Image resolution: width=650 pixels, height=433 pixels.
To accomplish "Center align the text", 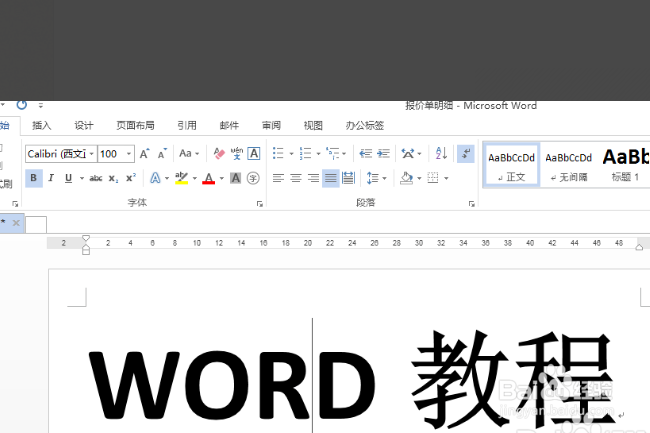I will point(296,178).
